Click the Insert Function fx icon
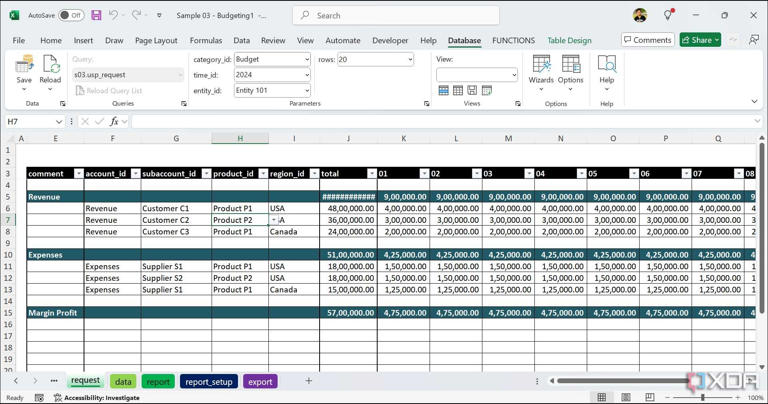The image size is (768, 404). [114, 122]
